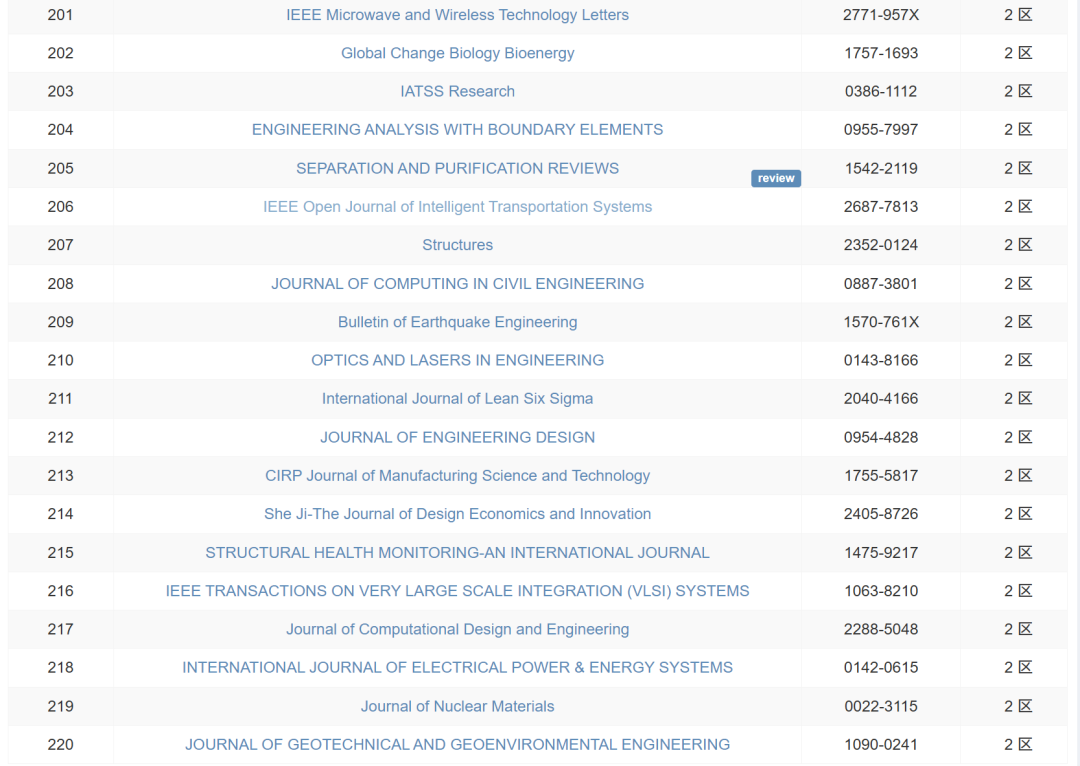Screen dimensions: 1080x766
Task: Open OPTICS AND LASERS IN ENGINEERING link
Action: [457, 360]
